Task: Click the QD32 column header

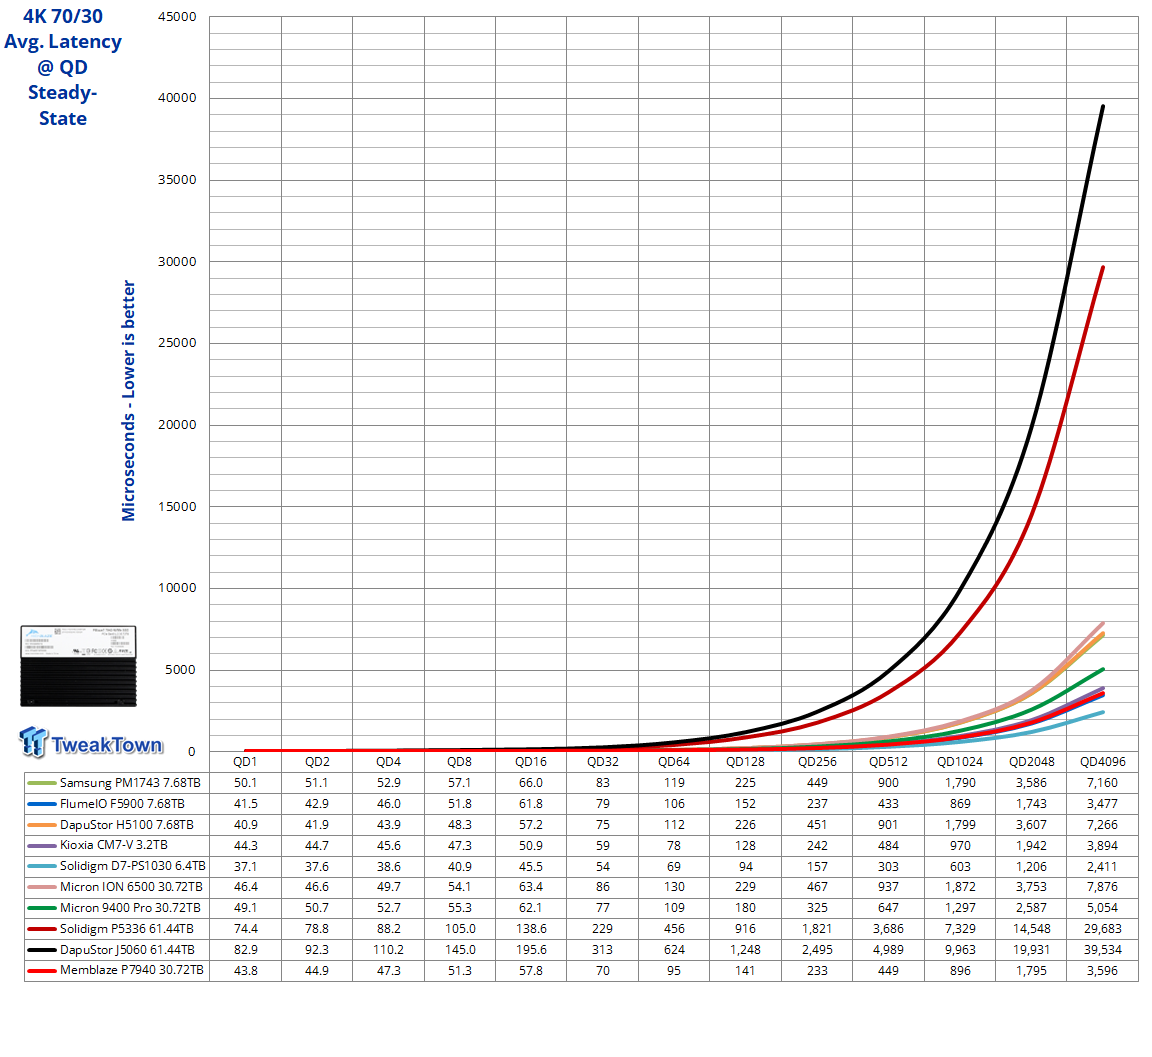Action: 602,762
